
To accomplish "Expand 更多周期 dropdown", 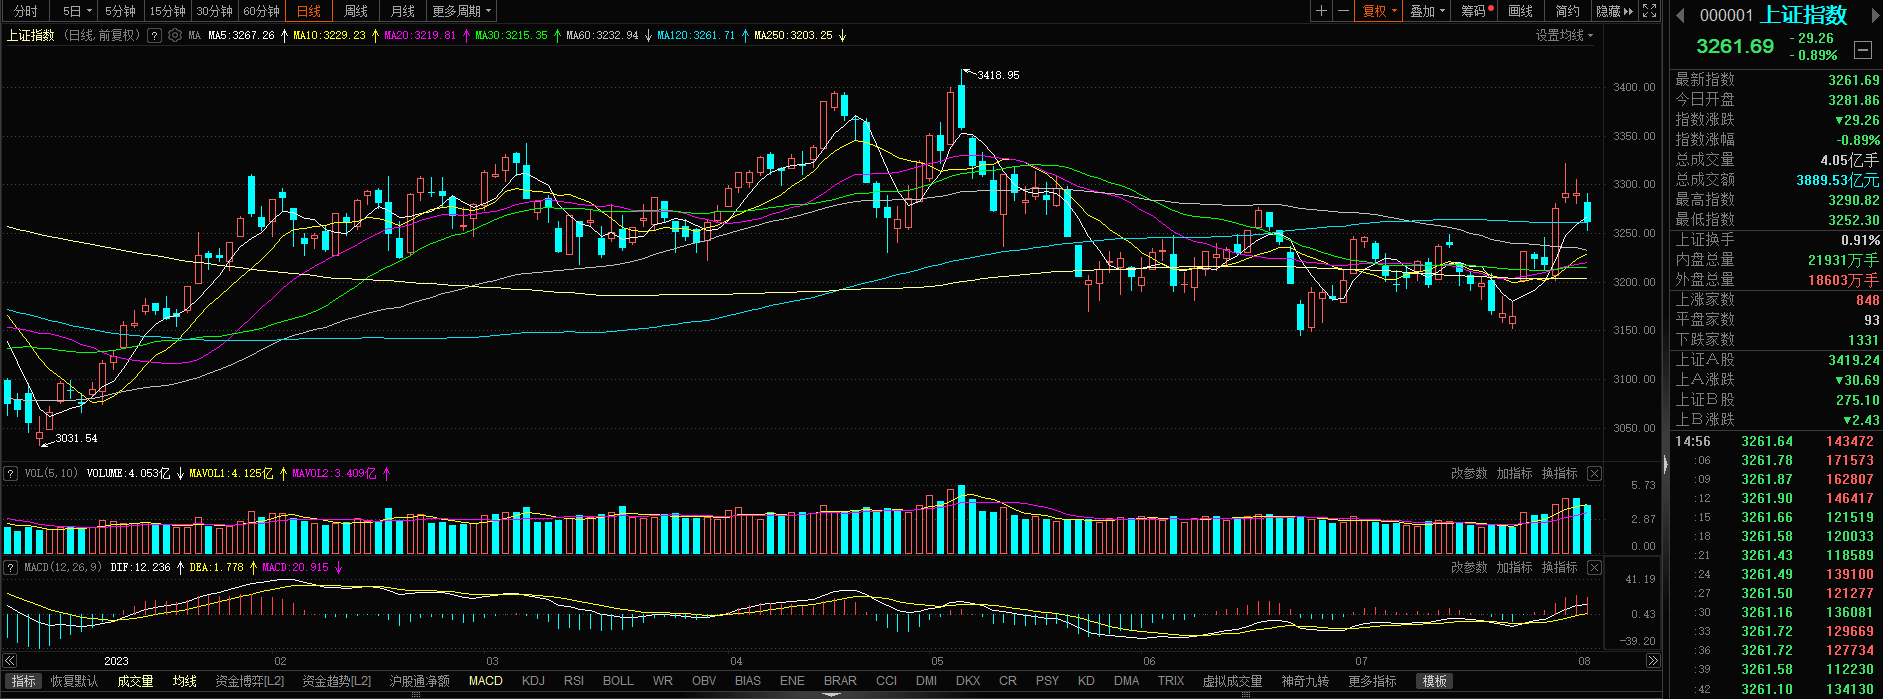I will [x=461, y=11].
